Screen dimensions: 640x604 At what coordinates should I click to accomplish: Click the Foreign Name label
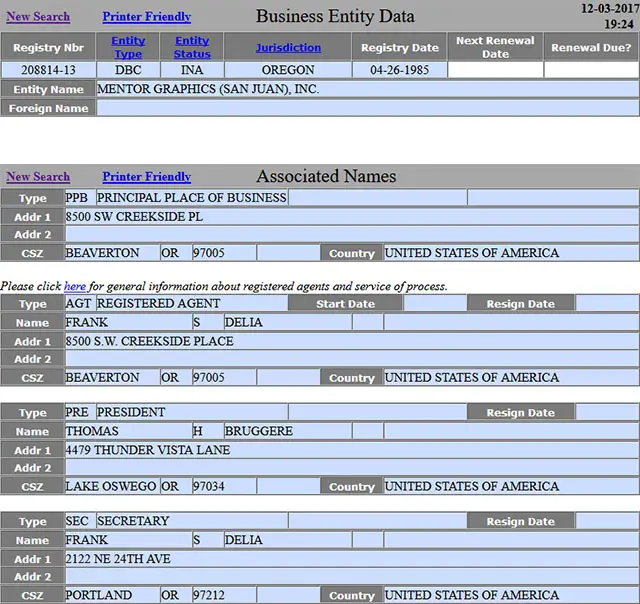point(48,108)
